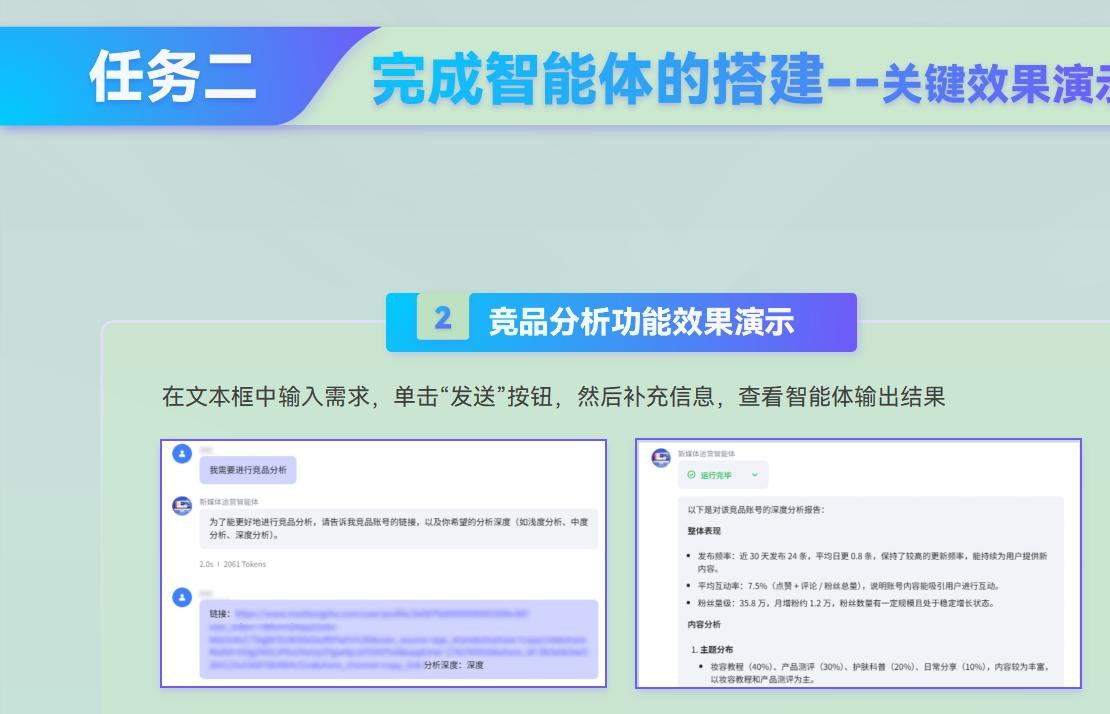Click the "新媒体运营智能体" name in left chat
The image size is (1110, 714).
pos(229,502)
